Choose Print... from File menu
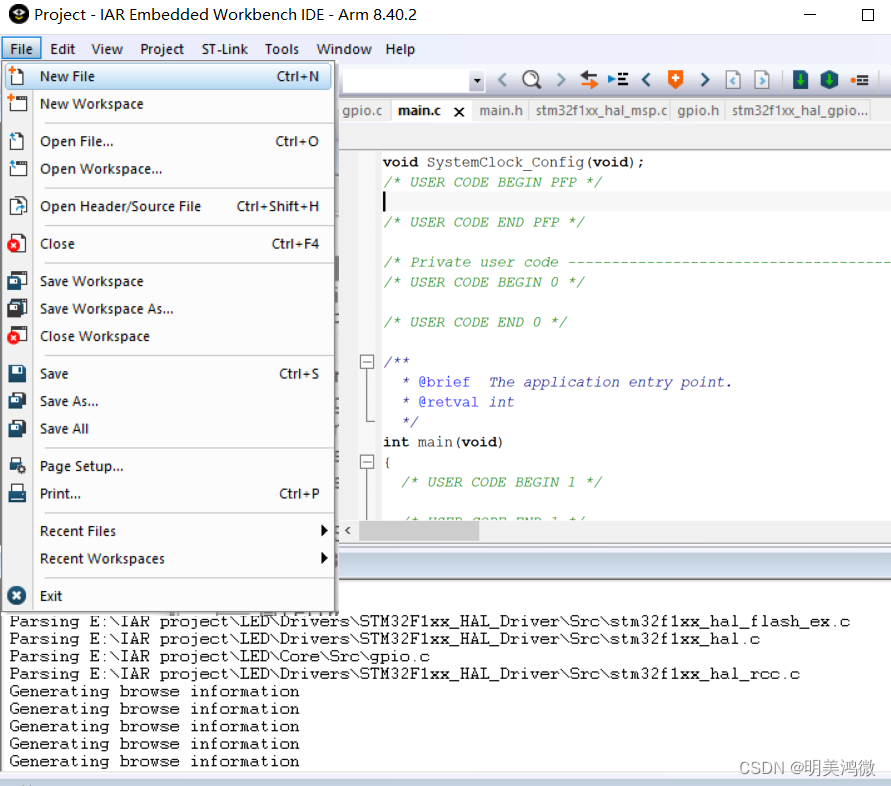891x786 pixels. coord(168,493)
